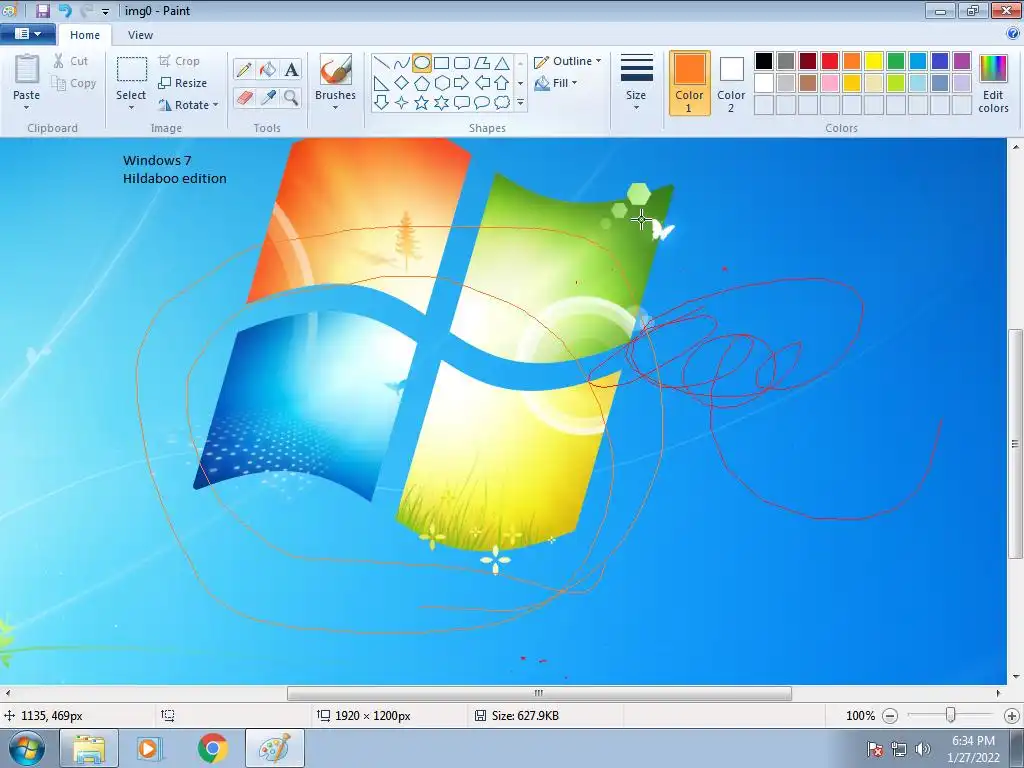Choose the Cloud callout shape
Viewport: 1024px width, 768px height.
pyautogui.click(x=502, y=103)
